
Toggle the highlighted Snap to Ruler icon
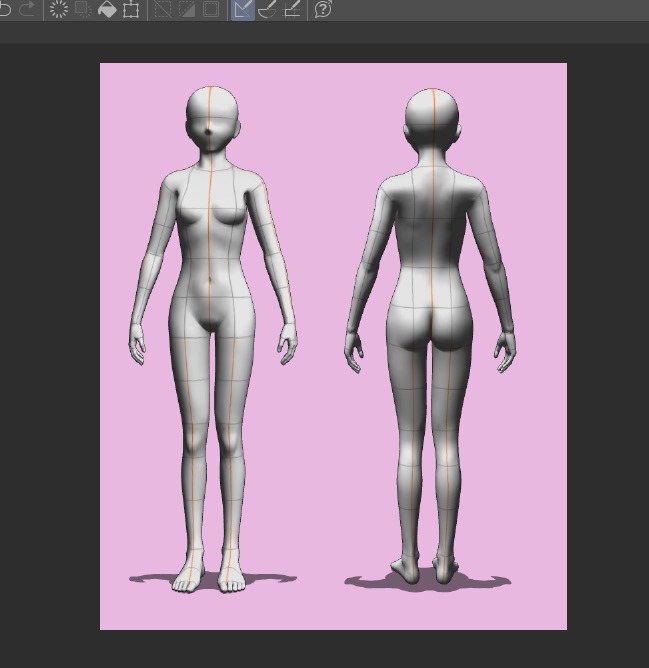point(243,10)
